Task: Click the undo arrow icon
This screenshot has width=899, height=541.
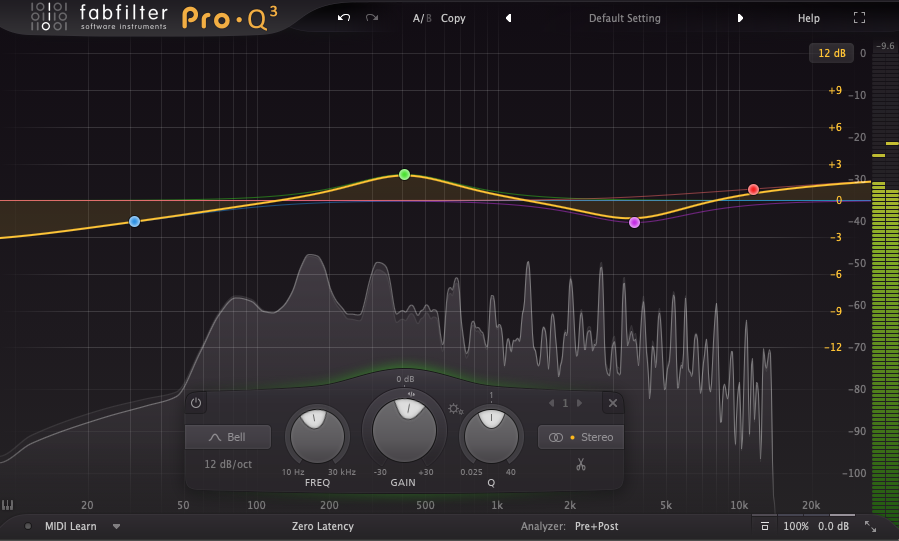Action: pos(344,18)
